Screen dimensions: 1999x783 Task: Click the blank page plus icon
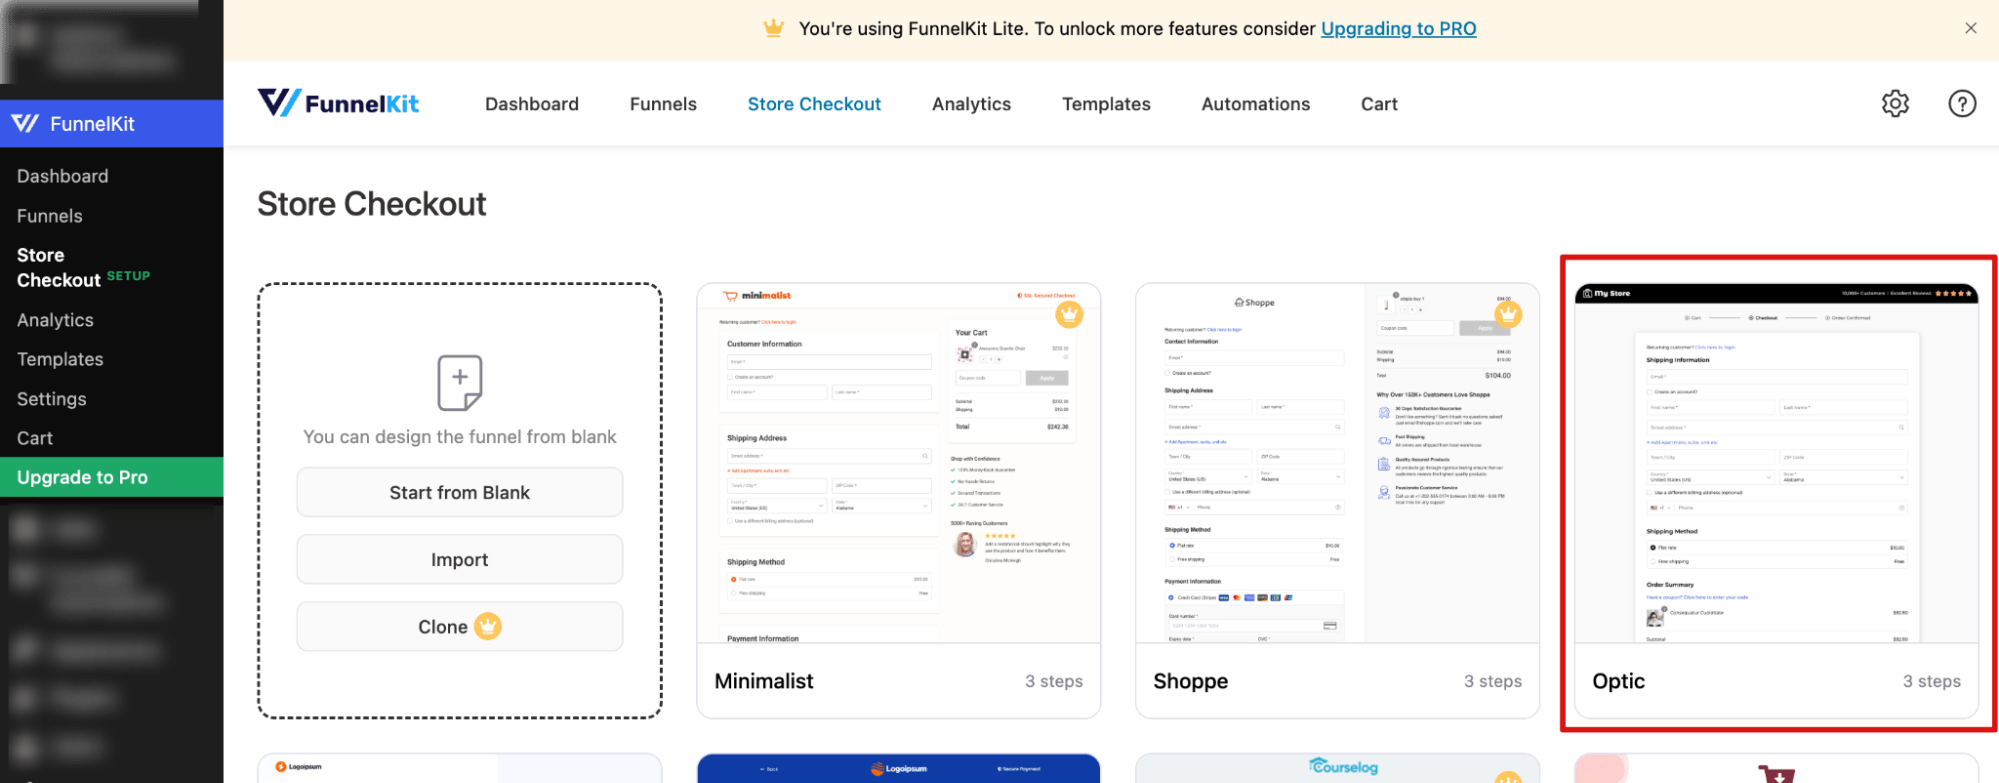tap(460, 383)
